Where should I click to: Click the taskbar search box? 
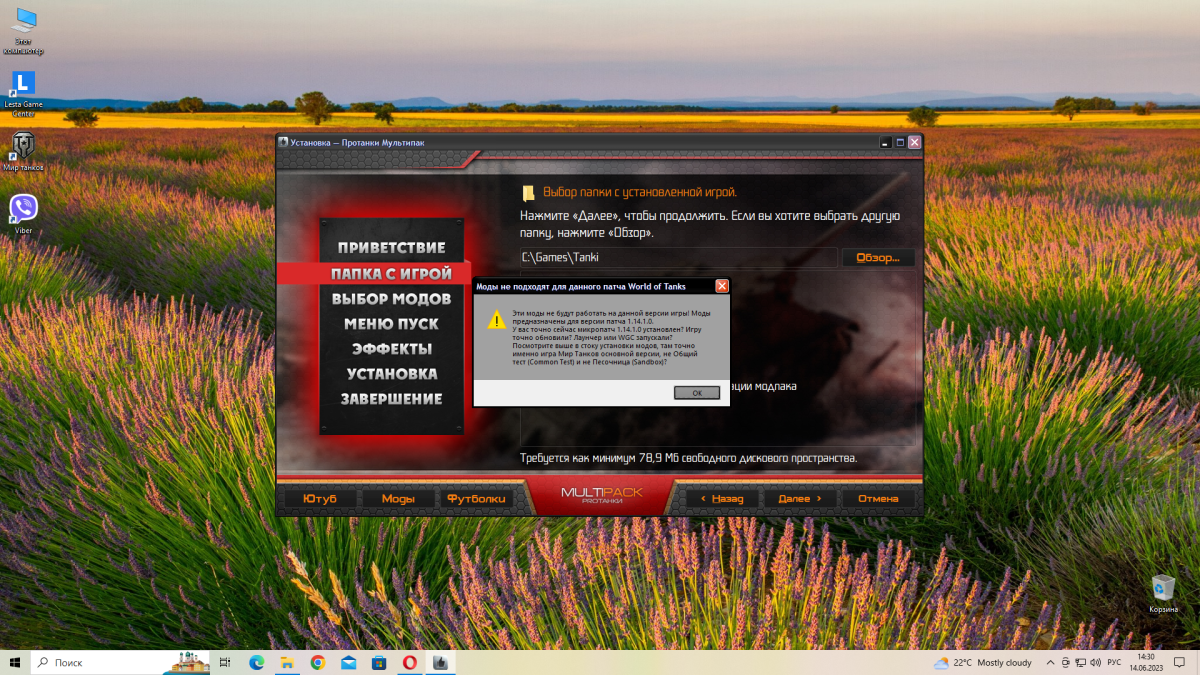121,662
